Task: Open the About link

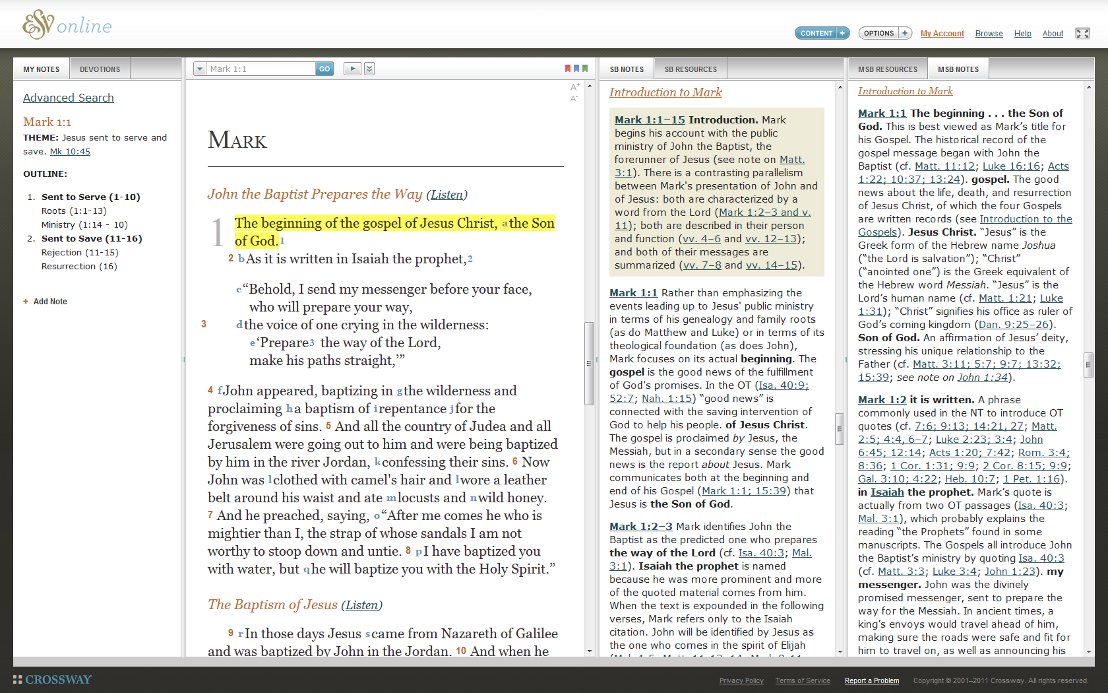Action: (x=1052, y=33)
